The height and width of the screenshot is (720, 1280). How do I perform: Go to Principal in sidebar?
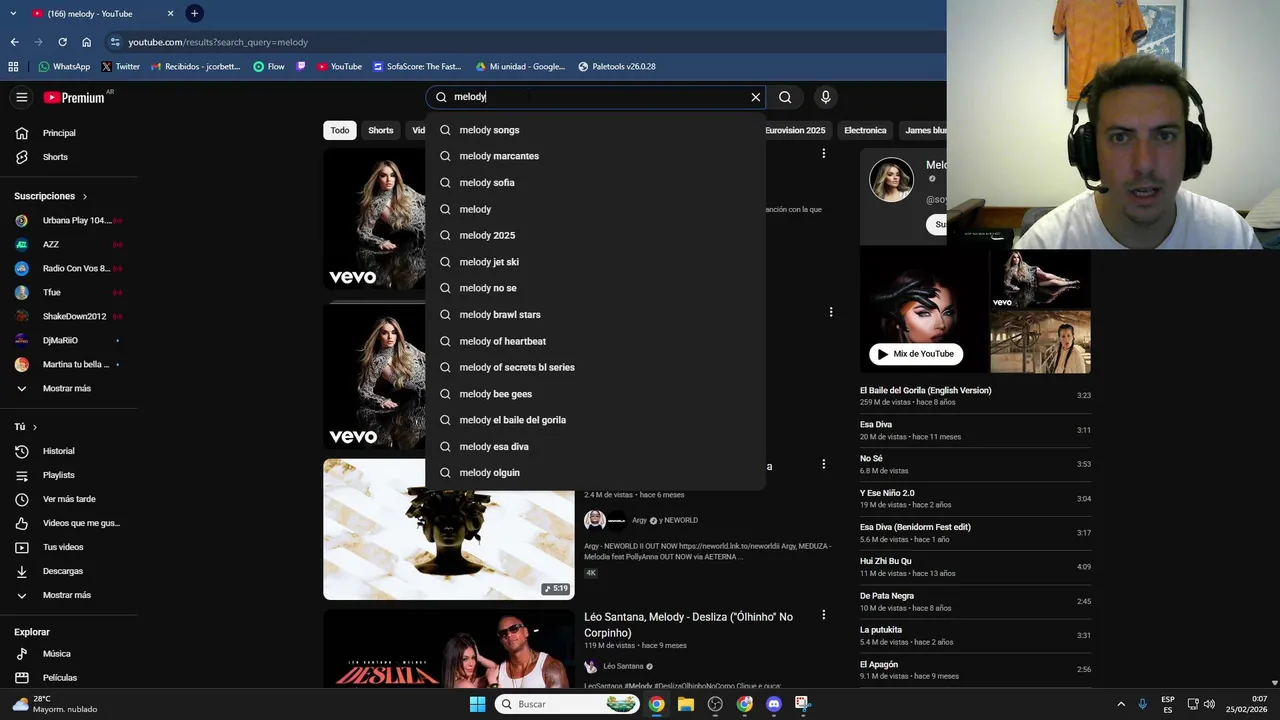pyautogui.click(x=67, y=133)
